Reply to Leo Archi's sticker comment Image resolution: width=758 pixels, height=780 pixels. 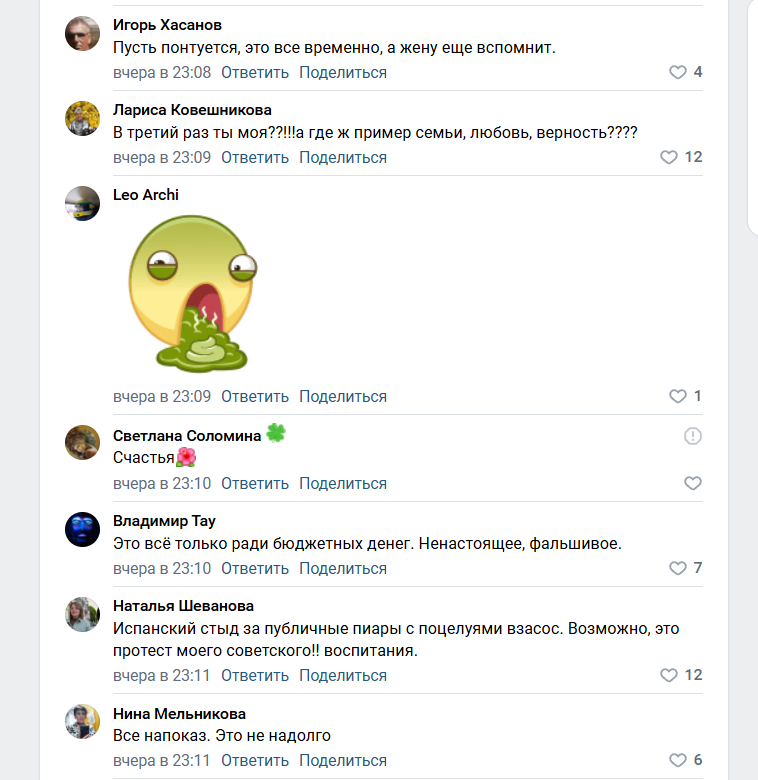[x=255, y=396]
